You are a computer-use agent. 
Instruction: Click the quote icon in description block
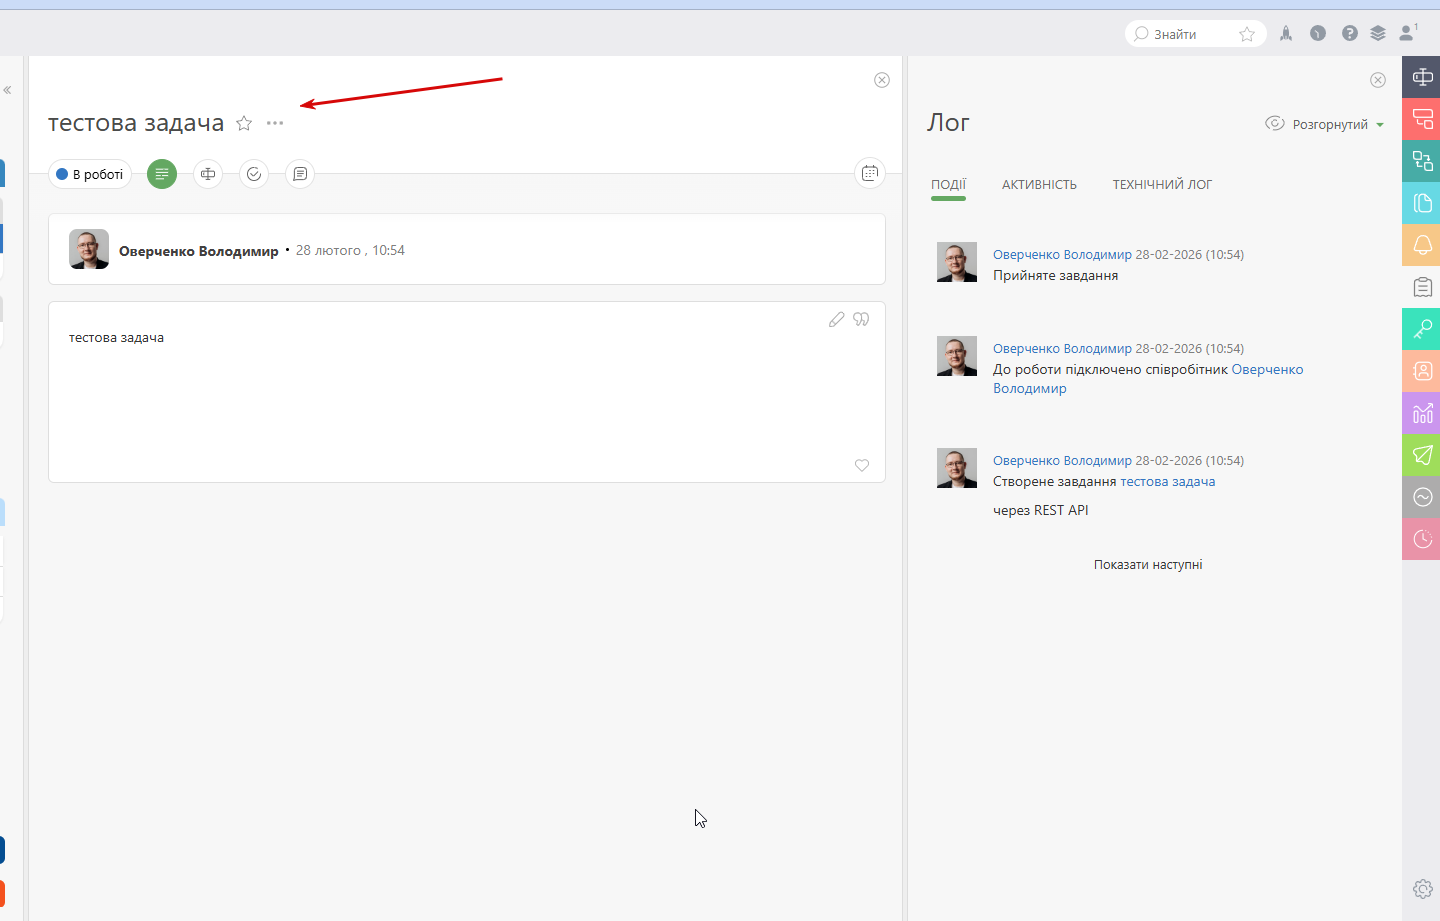[861, 319]
